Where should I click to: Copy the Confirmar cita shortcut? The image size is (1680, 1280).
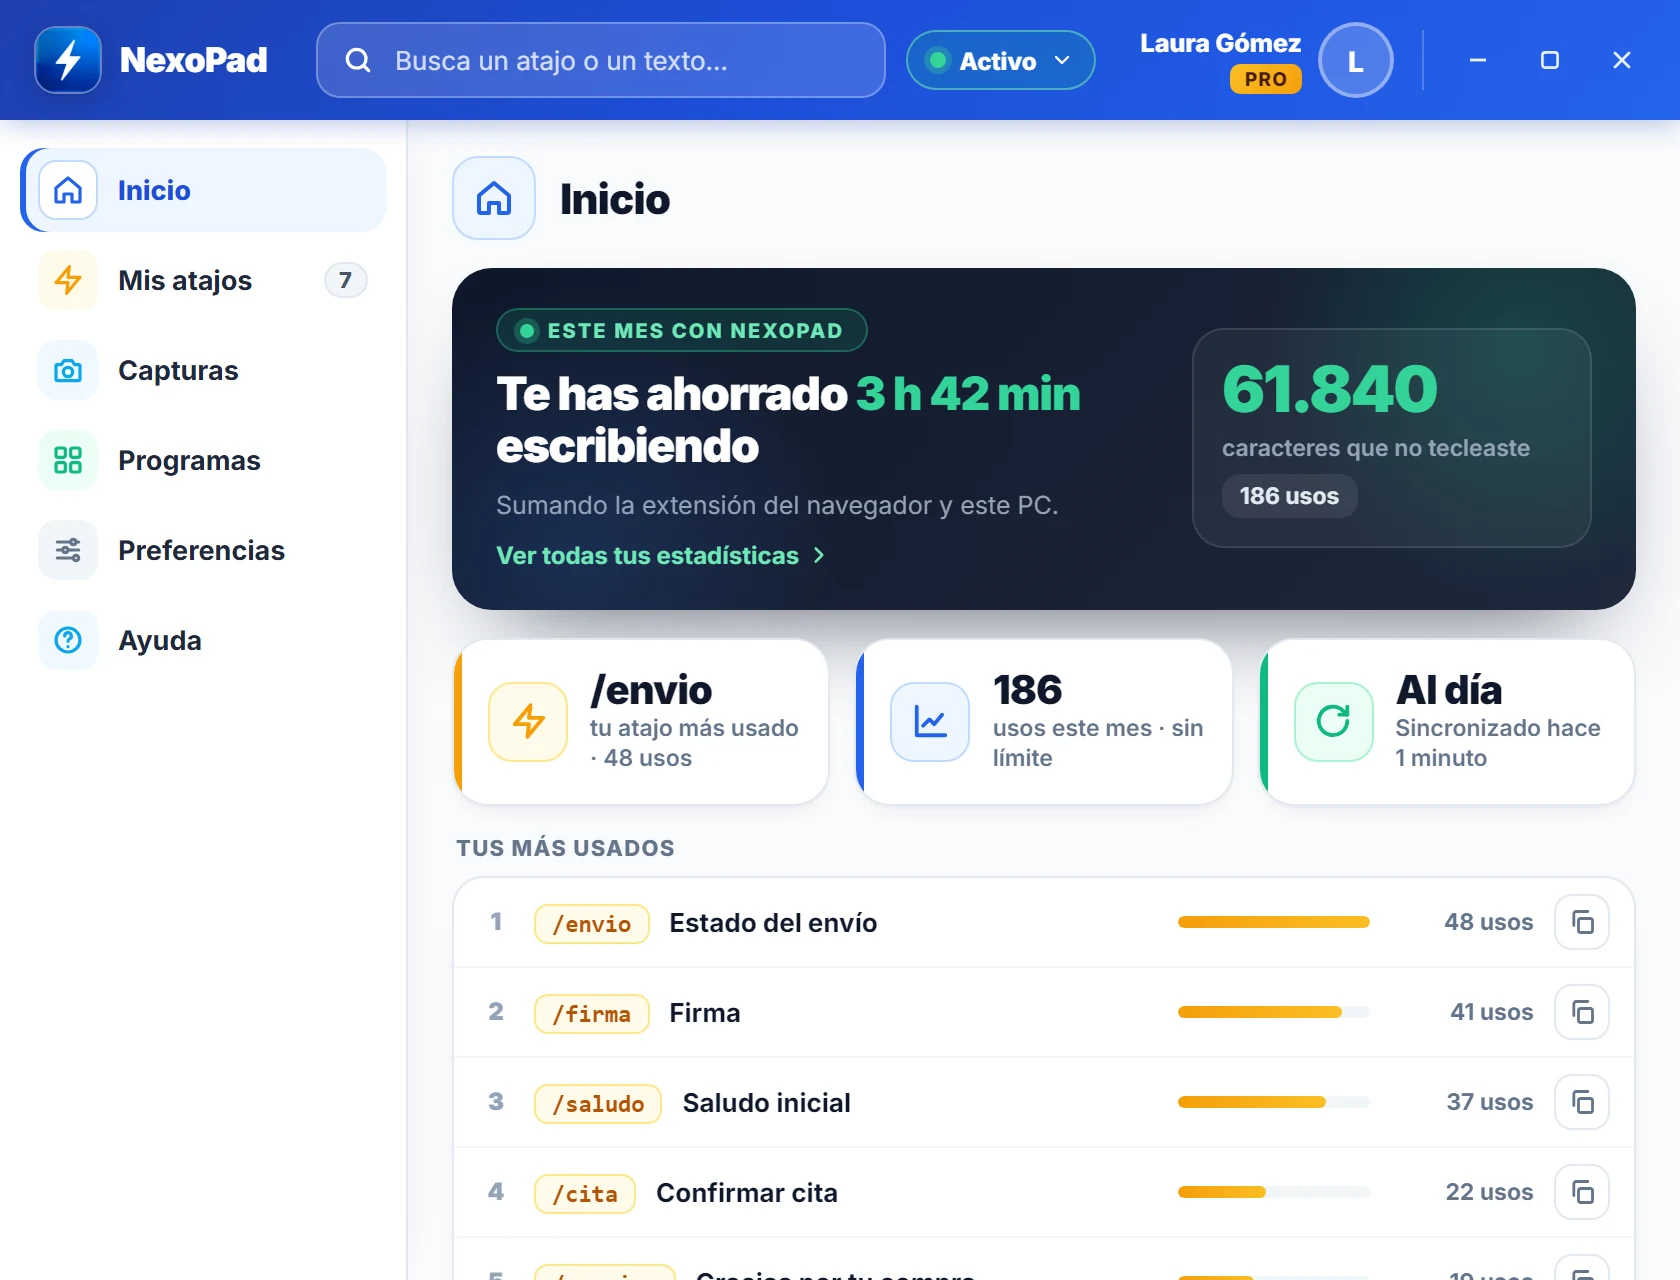[1582, 1192]
